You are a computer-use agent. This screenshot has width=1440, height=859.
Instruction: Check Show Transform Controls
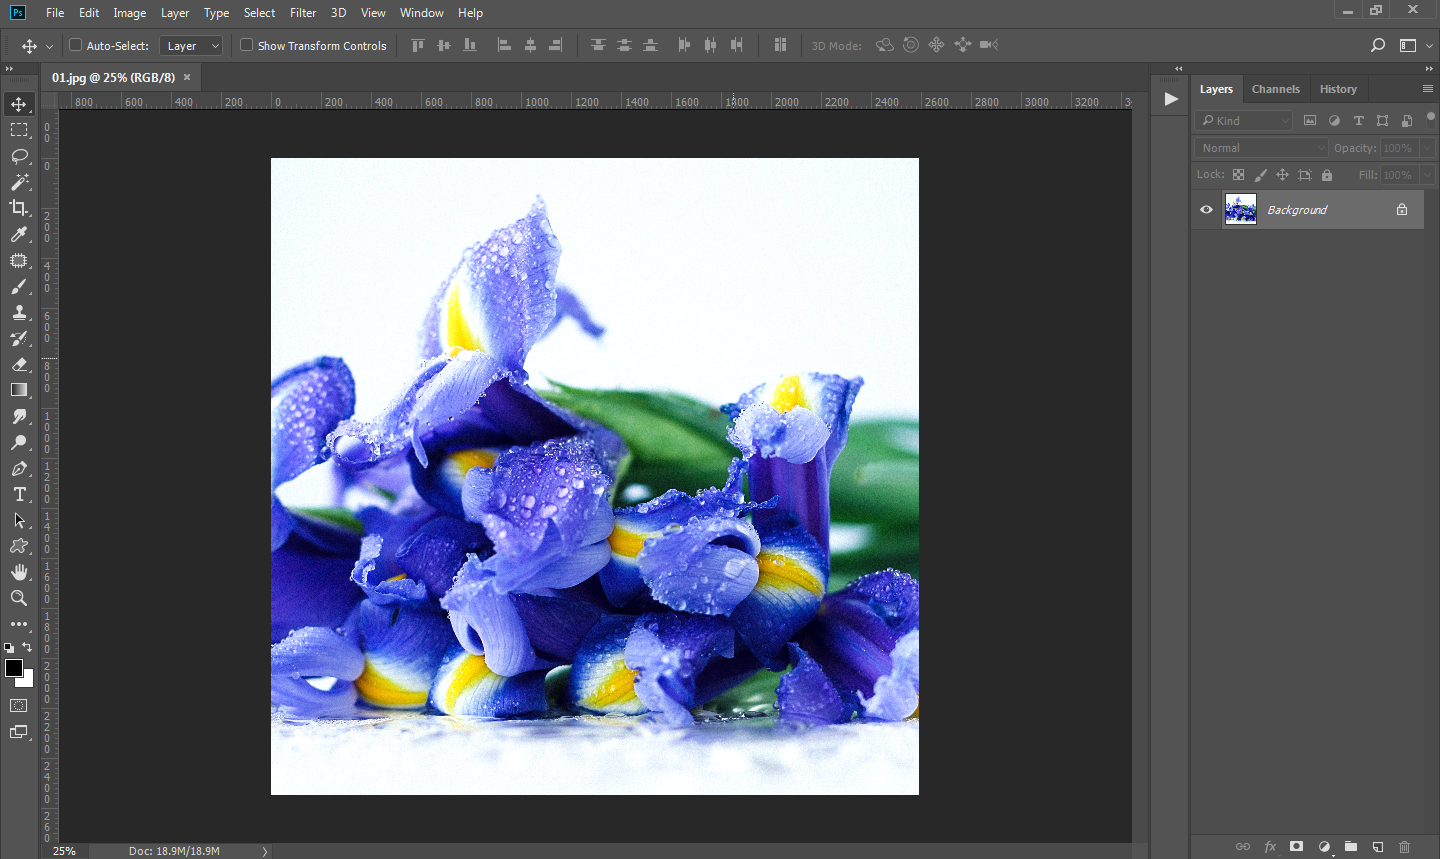(246, 45)
